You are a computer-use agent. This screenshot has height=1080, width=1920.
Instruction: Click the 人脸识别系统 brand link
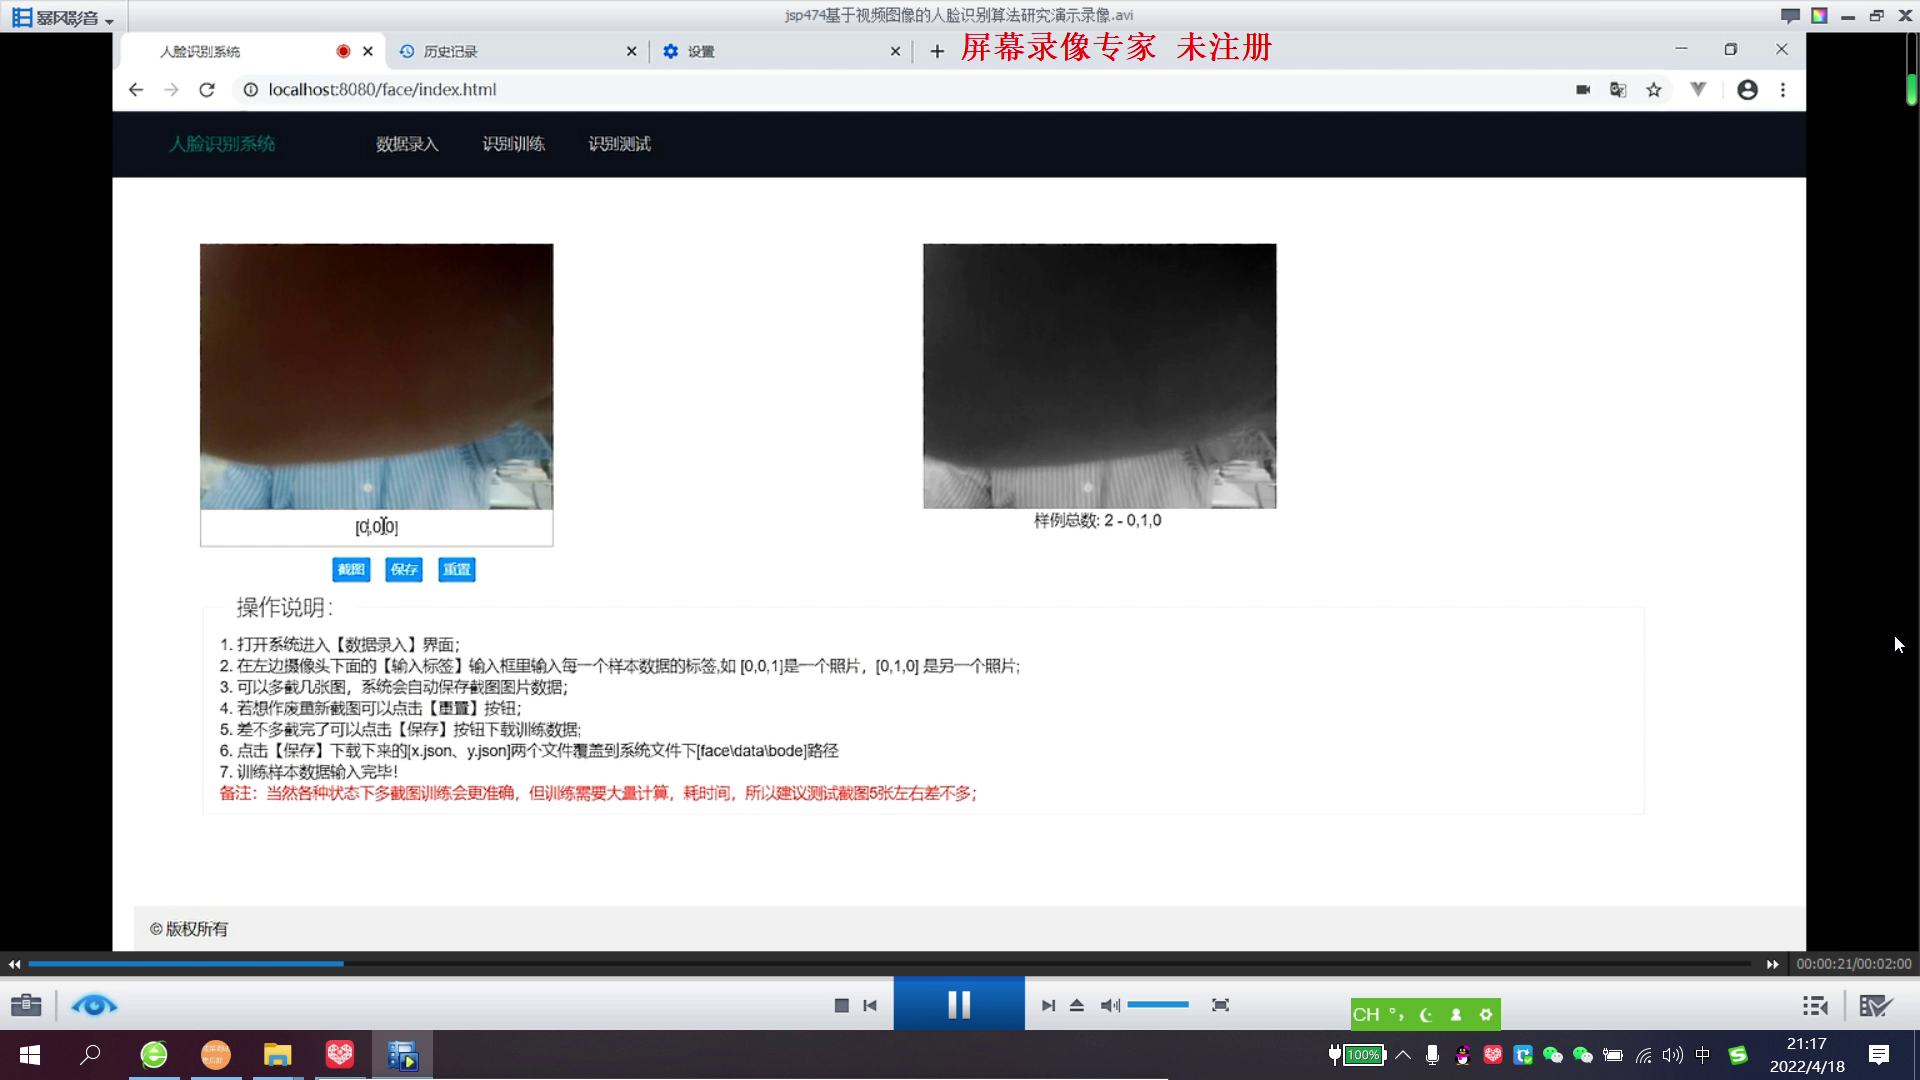tap(222, 144)
